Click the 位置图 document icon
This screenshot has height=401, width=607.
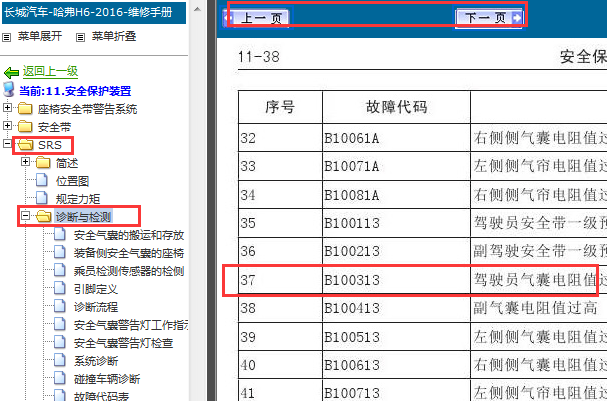[x=41, y=180]
